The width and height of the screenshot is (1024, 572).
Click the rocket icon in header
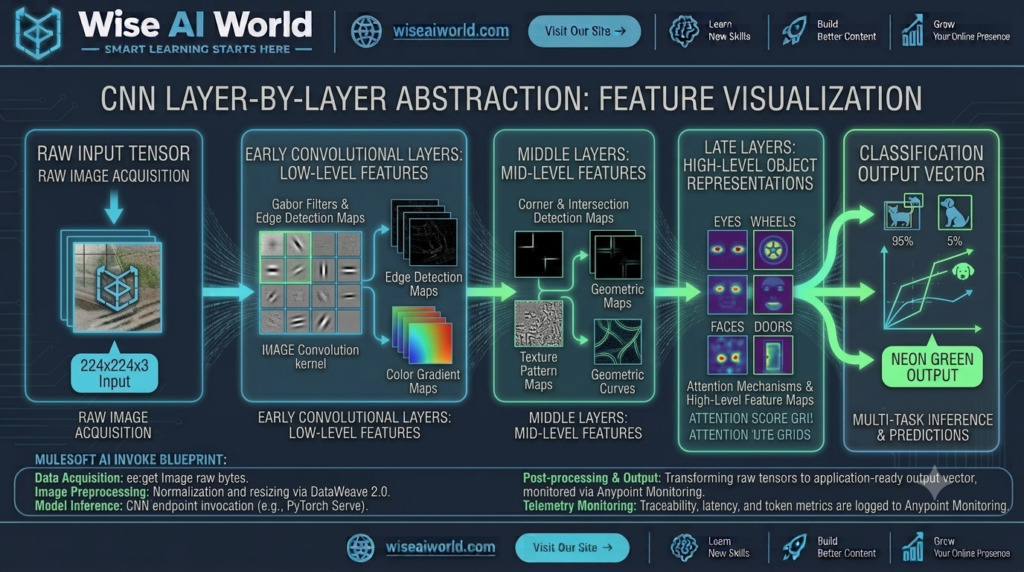(793, 31)
